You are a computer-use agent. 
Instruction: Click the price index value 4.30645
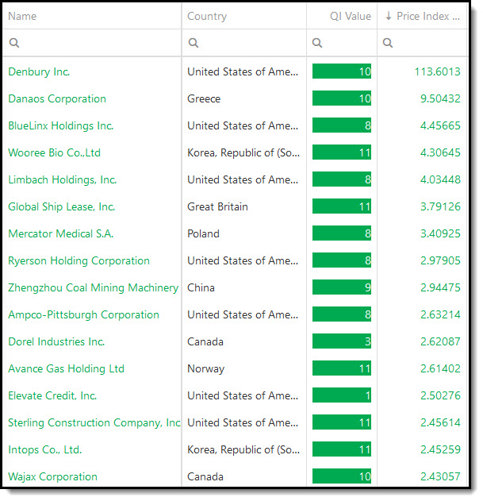click(x=440, y=153)
